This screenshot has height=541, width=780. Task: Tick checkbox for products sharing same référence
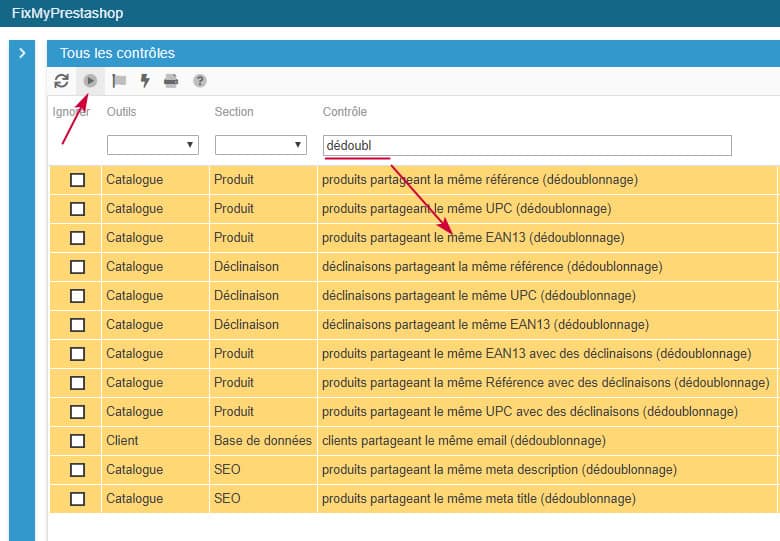point(77,180)
